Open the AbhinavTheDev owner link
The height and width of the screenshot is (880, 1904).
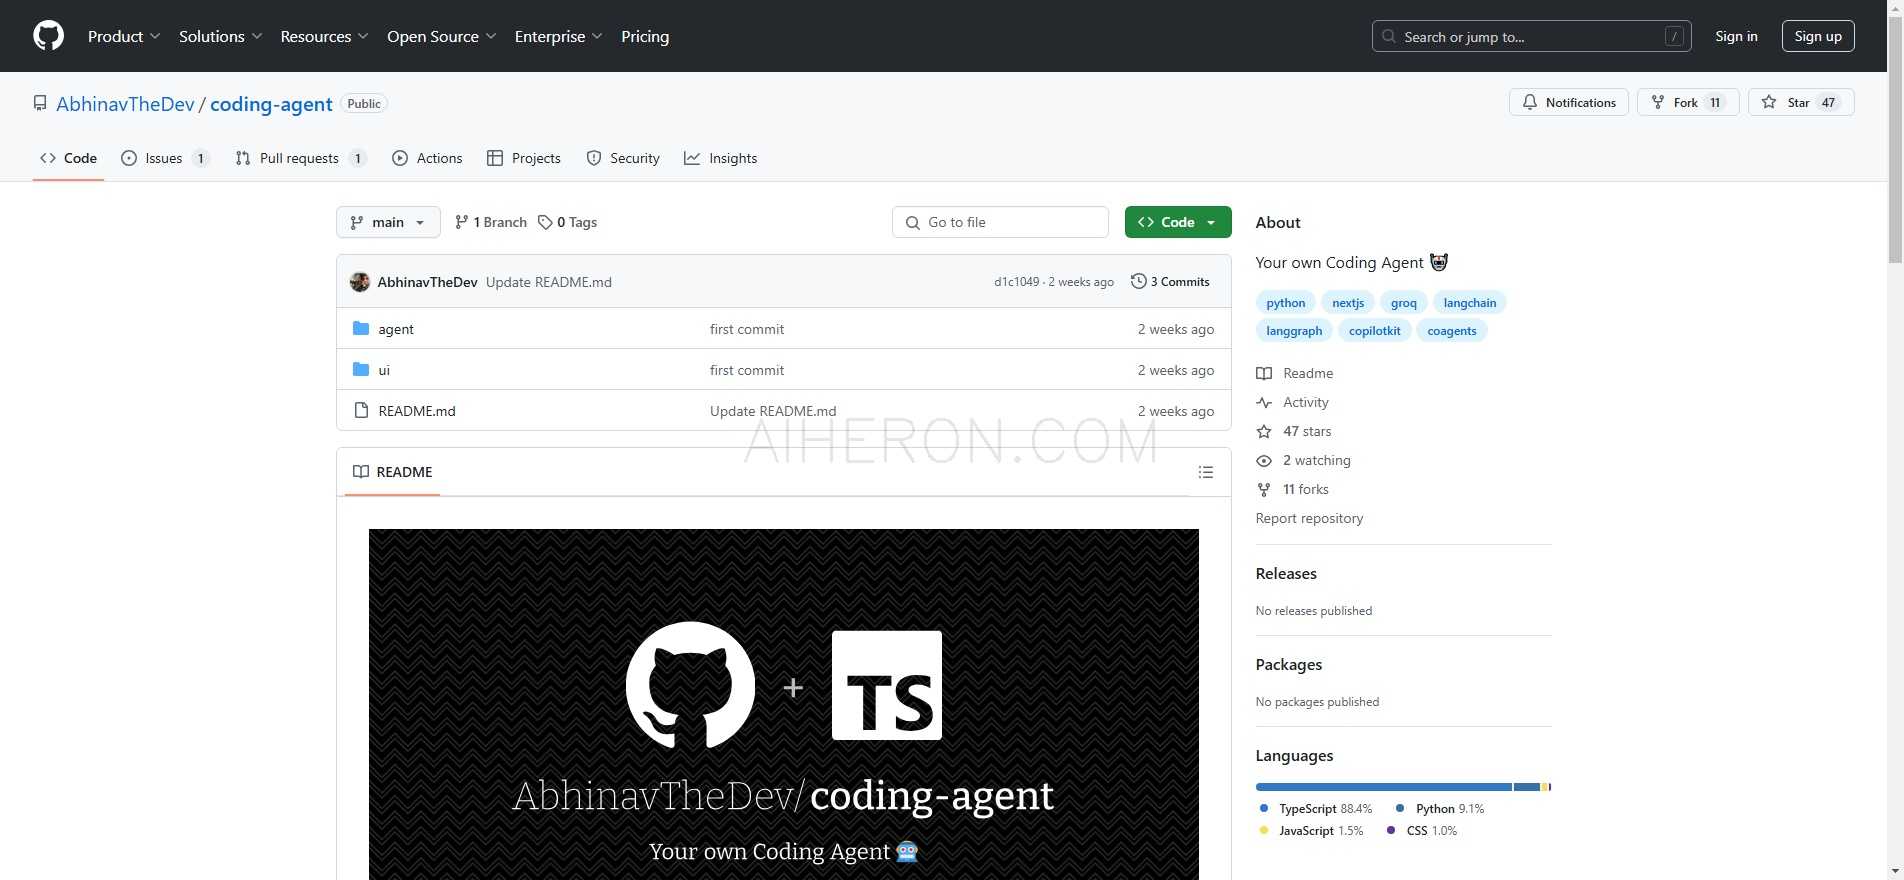point(125,104)
